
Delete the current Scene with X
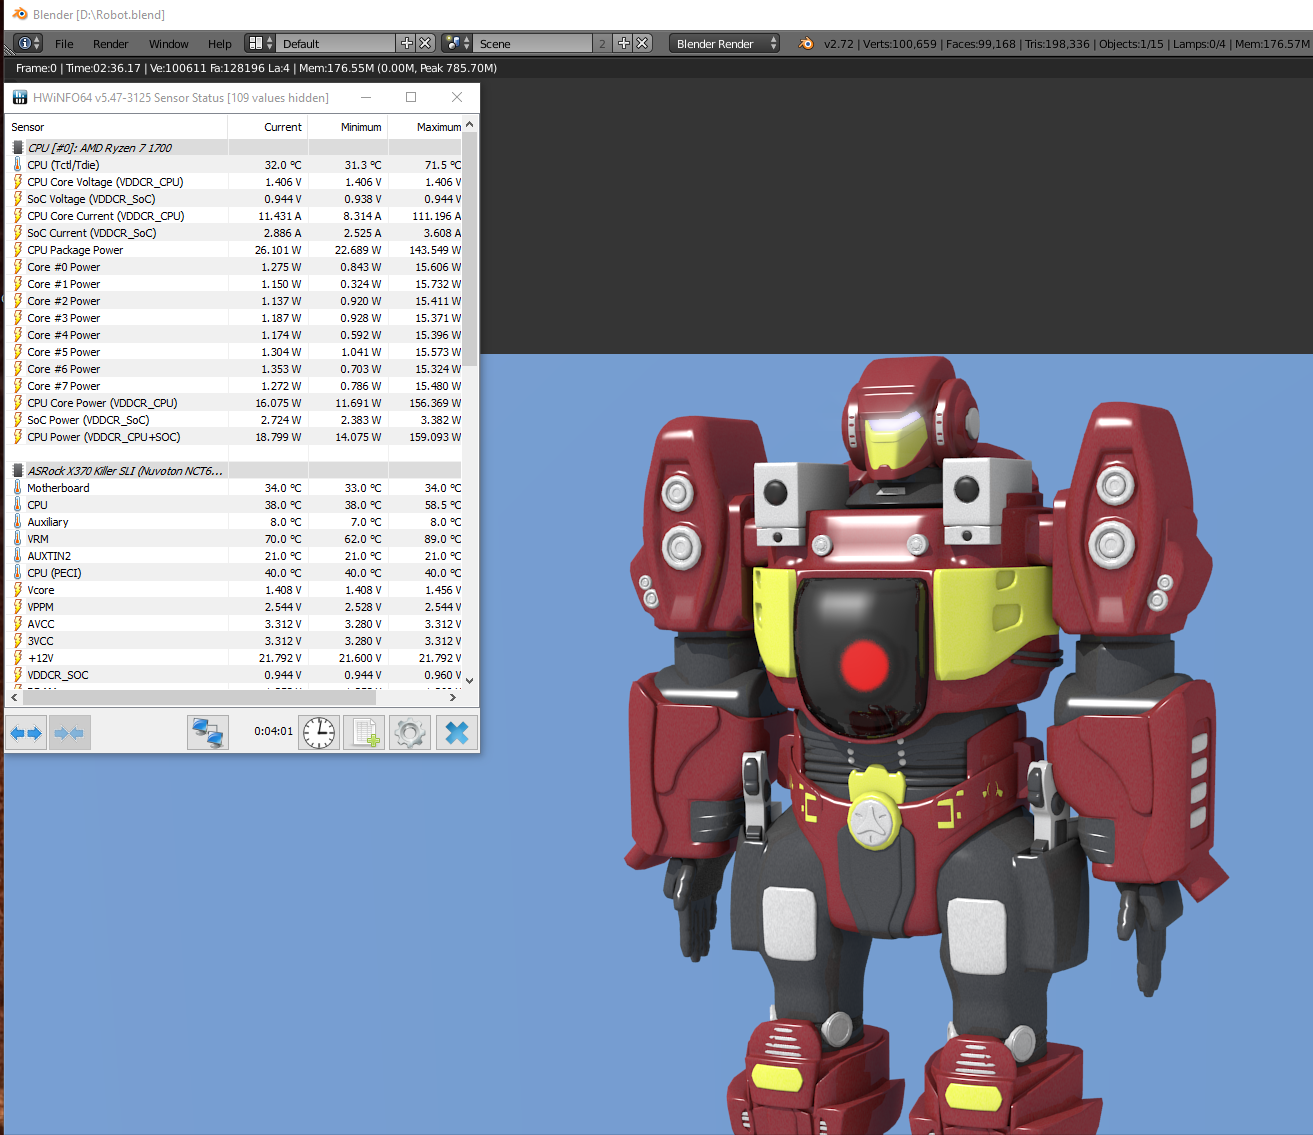[643, 43]
